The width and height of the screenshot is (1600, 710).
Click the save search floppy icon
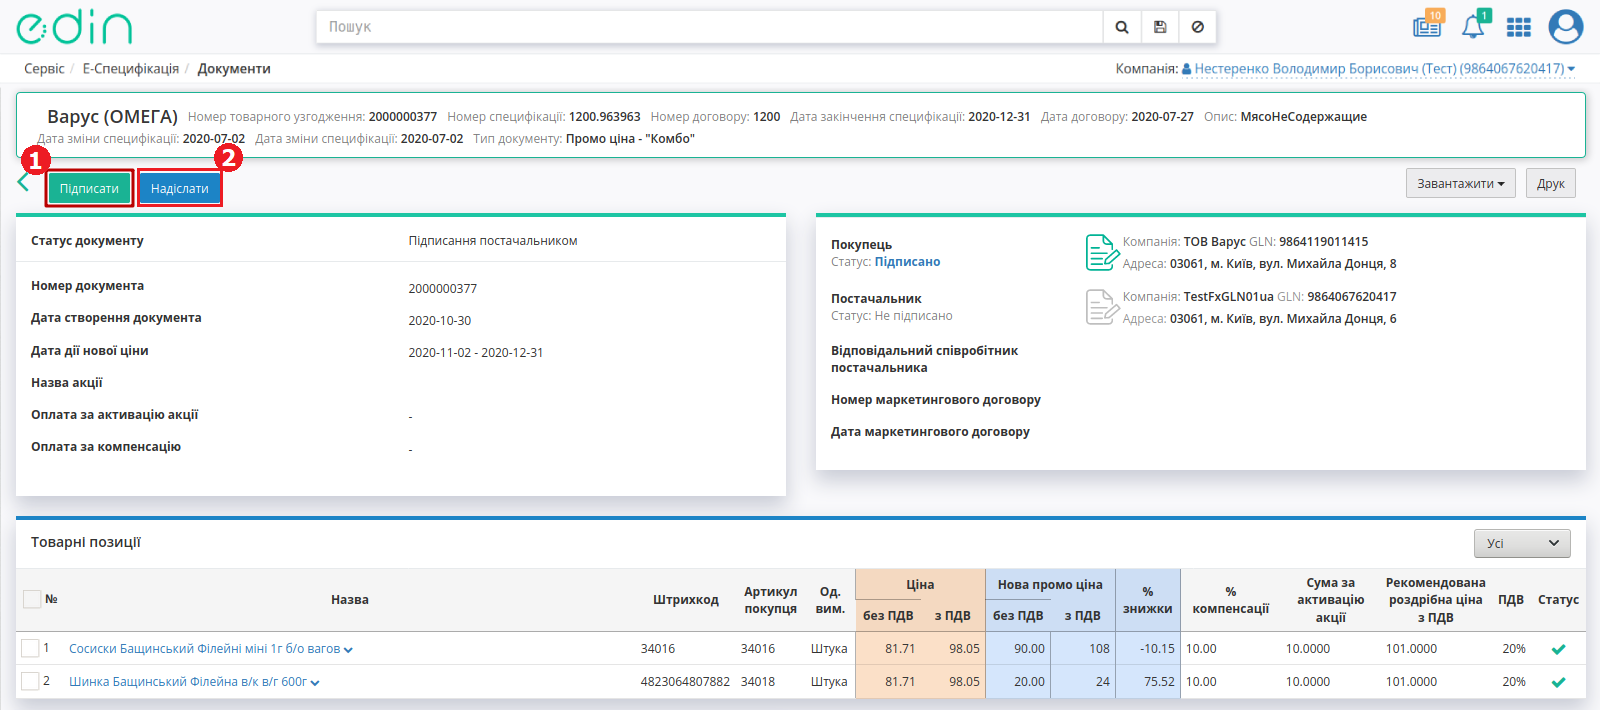pos(1160,27)
